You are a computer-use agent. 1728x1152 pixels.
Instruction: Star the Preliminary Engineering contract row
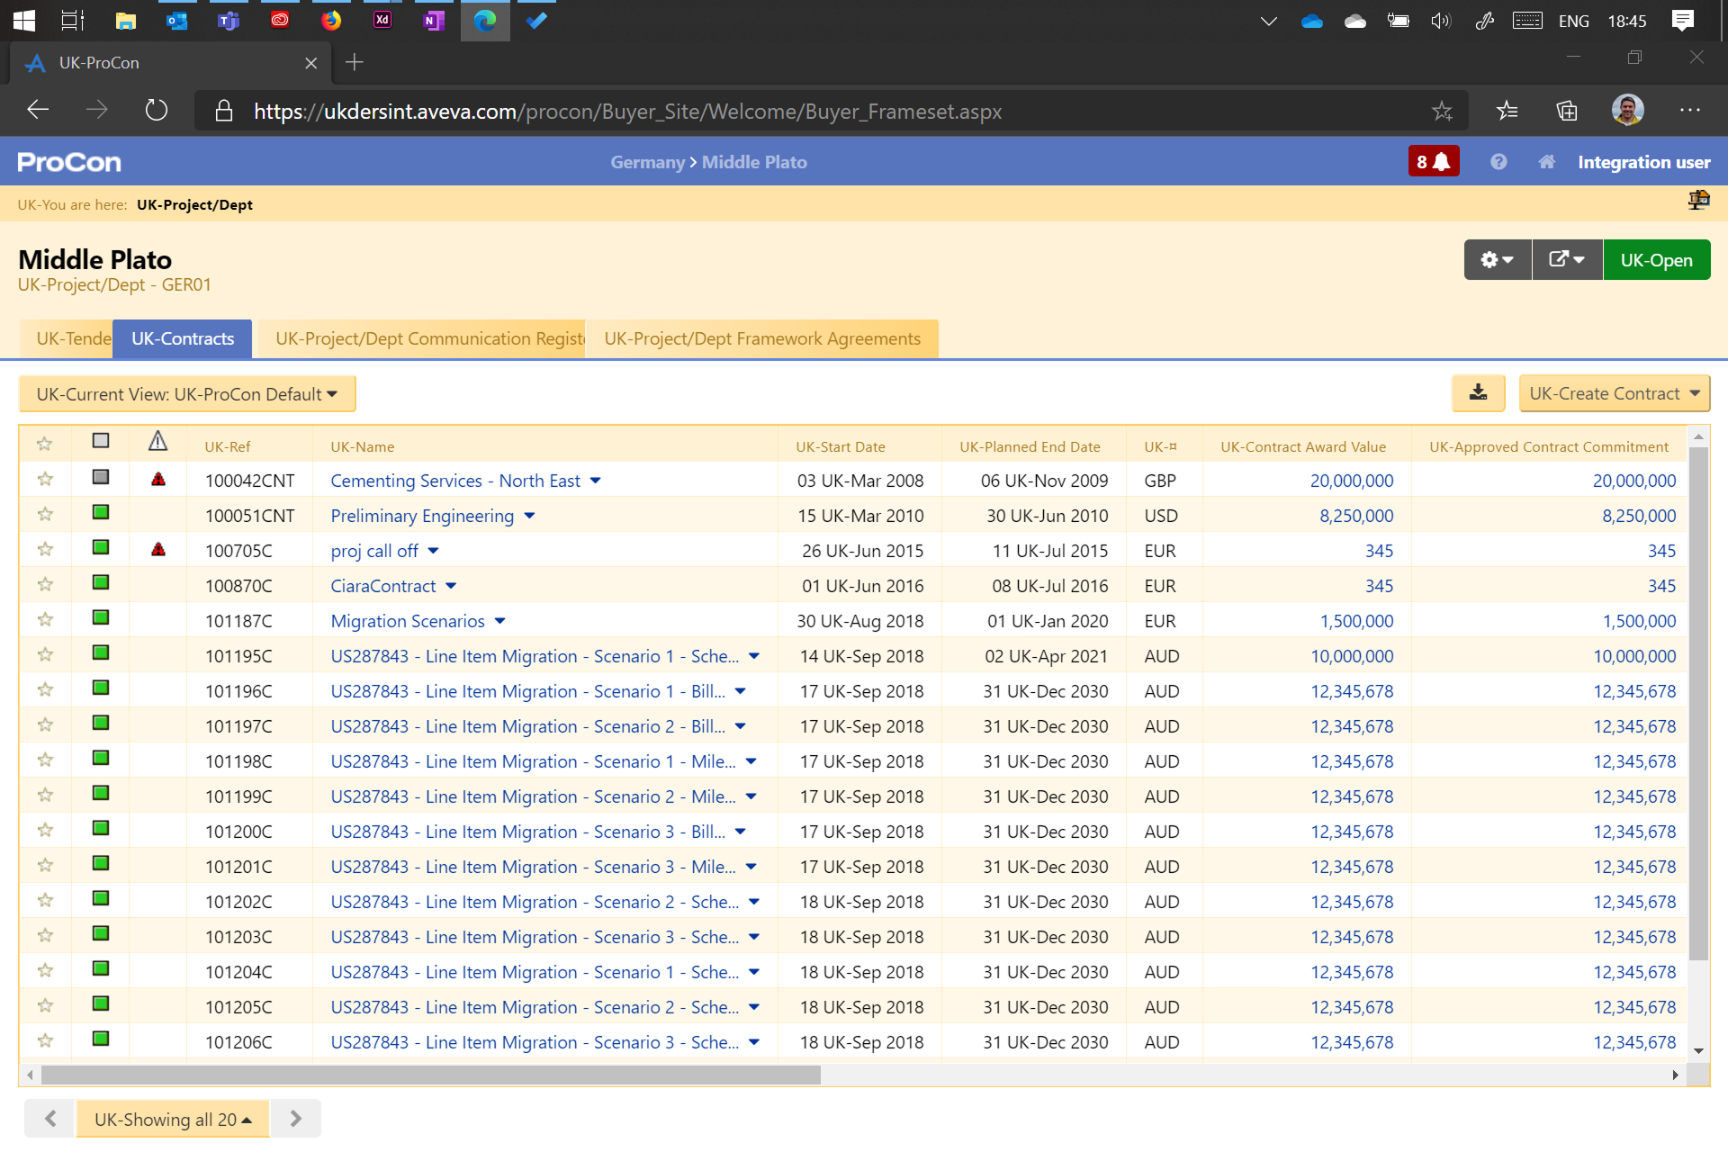pos(45,515)
